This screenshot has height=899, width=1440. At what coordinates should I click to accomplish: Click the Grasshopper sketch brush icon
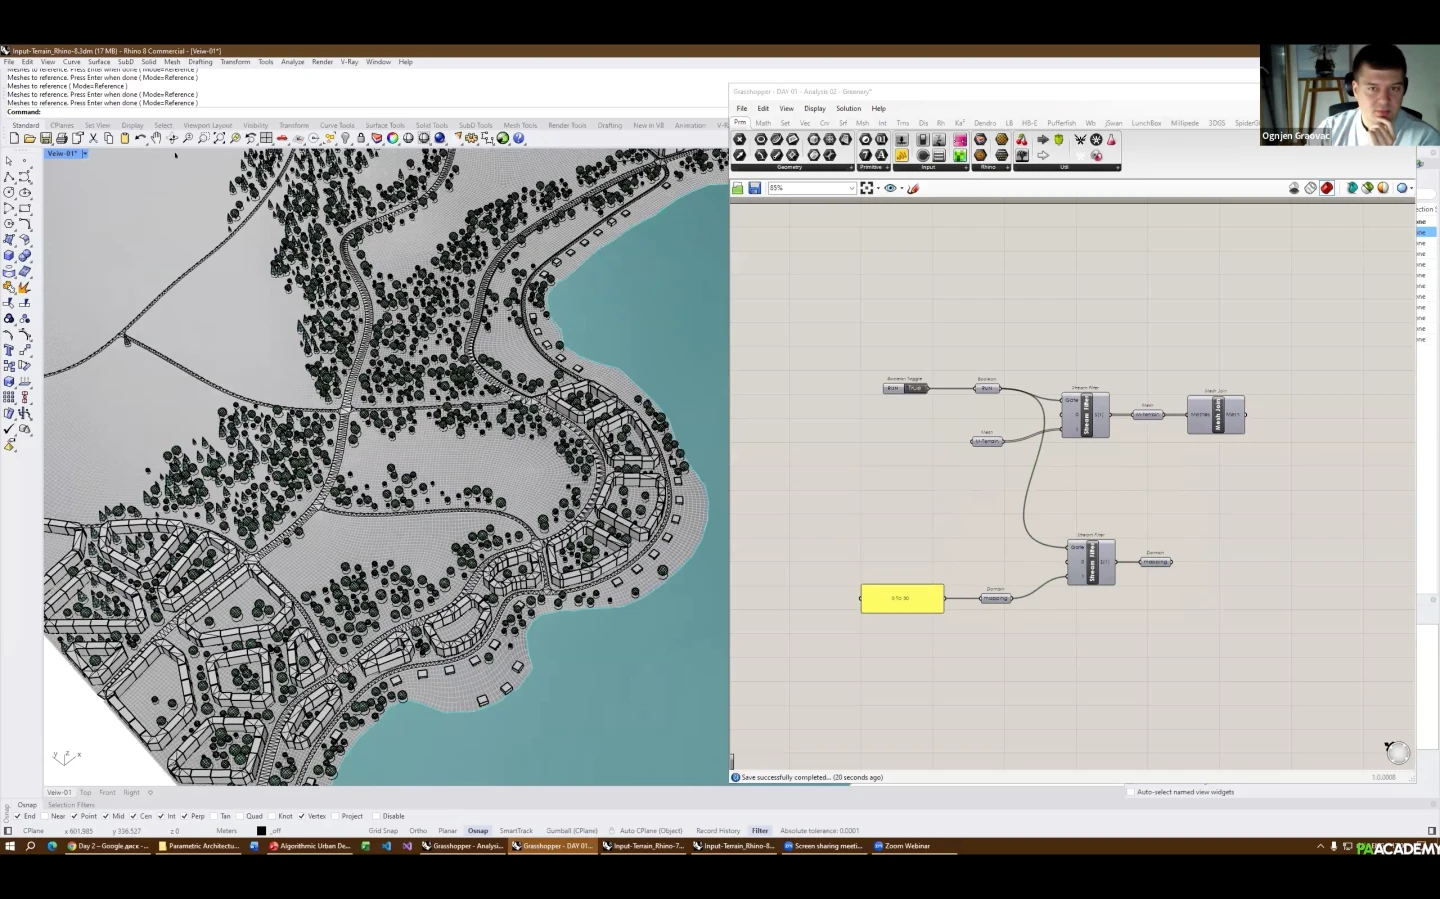[x=913, y=188]
